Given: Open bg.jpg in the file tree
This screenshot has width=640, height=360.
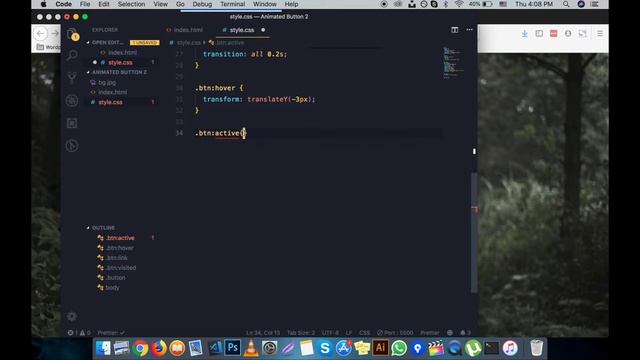Looking at the screenshot, I should click(x=107, y=82).
